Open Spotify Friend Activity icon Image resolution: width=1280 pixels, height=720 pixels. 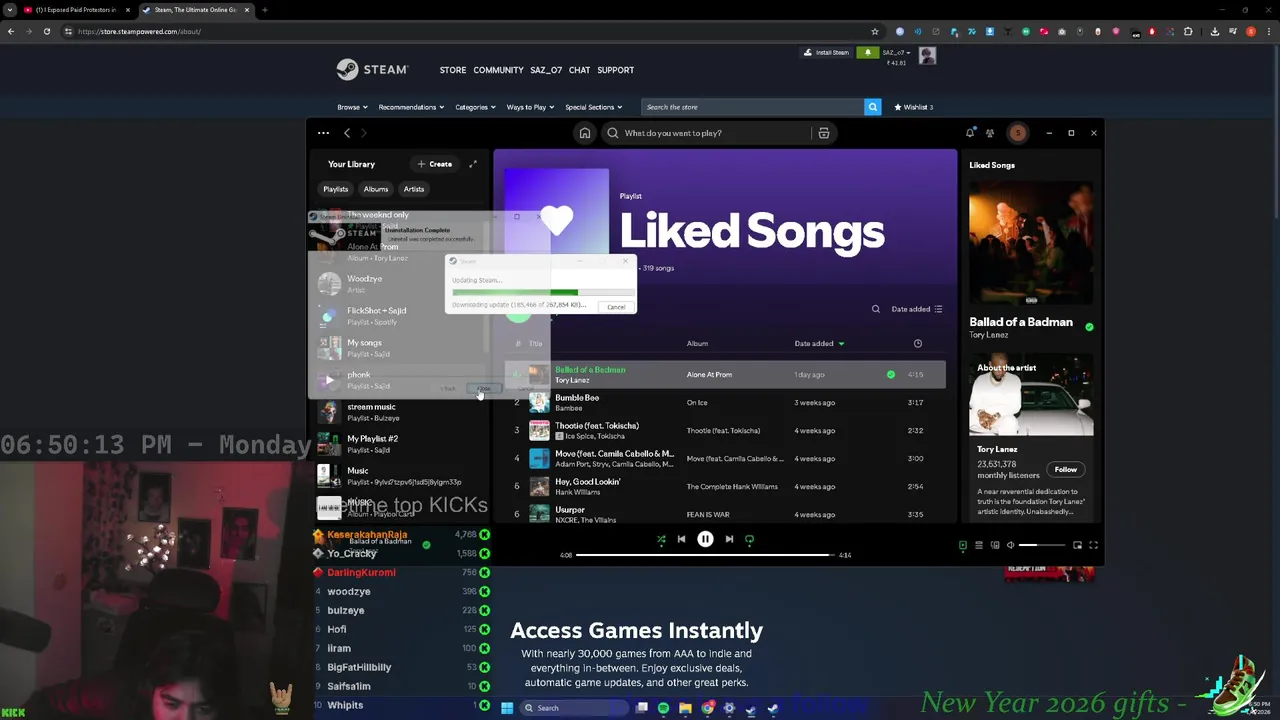[990, 133]
